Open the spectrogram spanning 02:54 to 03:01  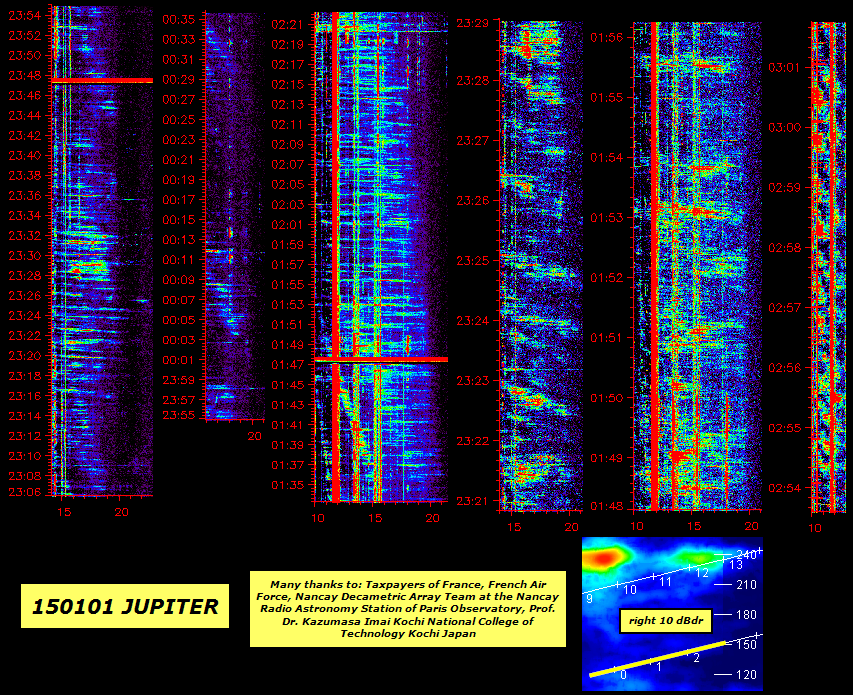(830, 266)
